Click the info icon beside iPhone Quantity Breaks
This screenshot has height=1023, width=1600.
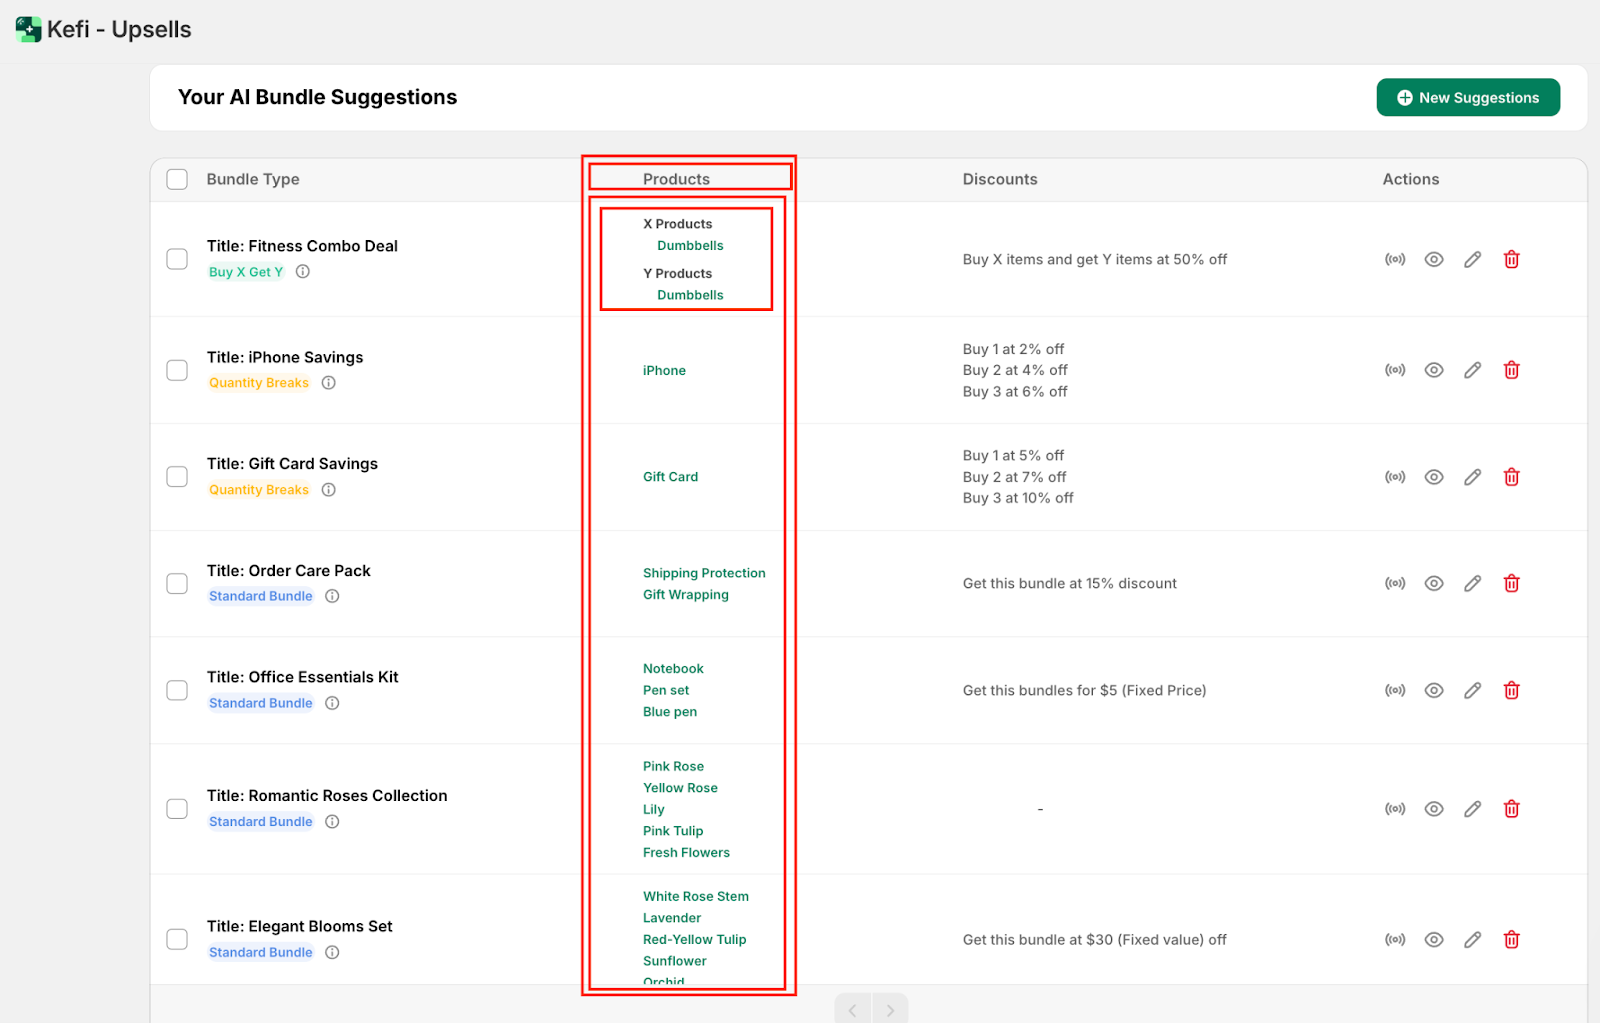click(x=328, y=383)
